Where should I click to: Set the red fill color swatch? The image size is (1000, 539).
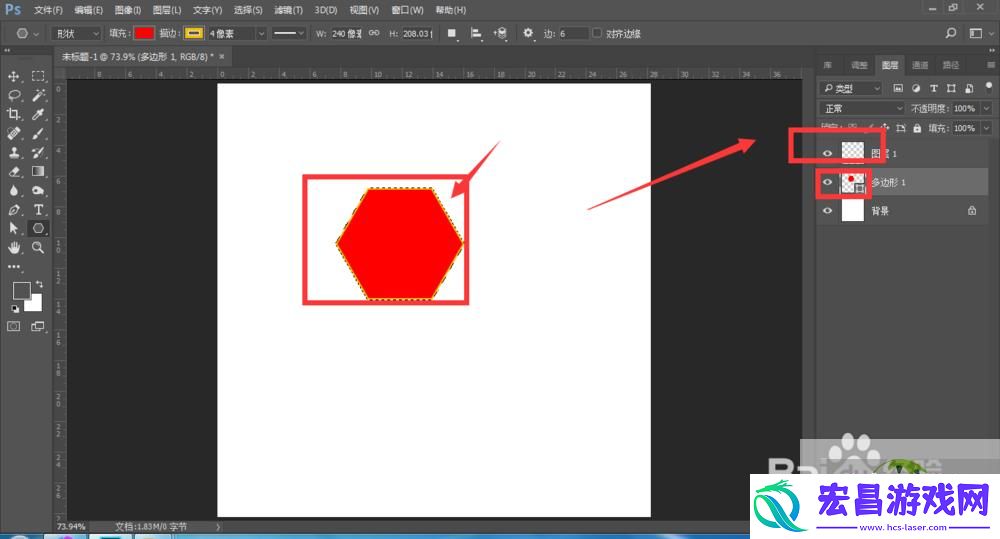[x=143, y=33]
